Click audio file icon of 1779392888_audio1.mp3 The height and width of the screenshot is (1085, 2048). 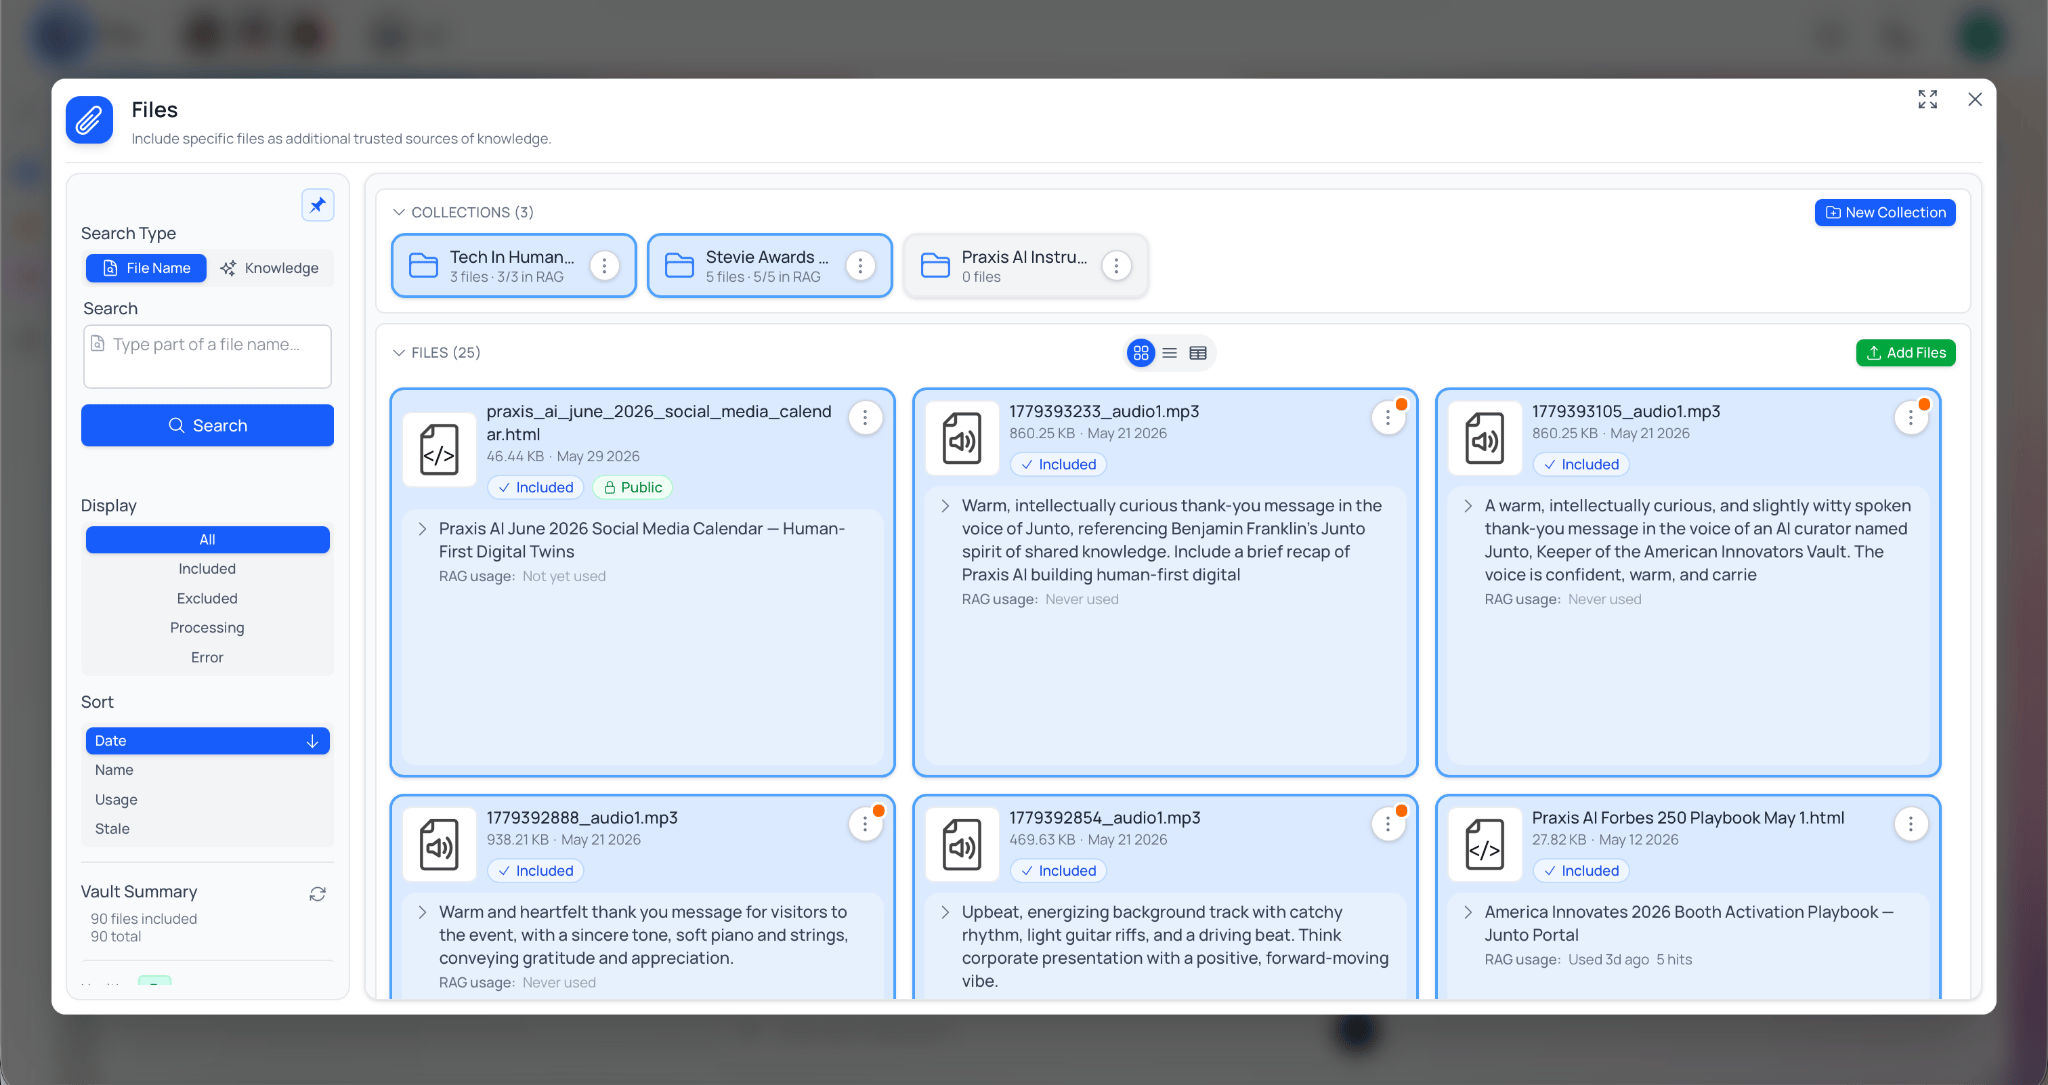pos(439,844)
